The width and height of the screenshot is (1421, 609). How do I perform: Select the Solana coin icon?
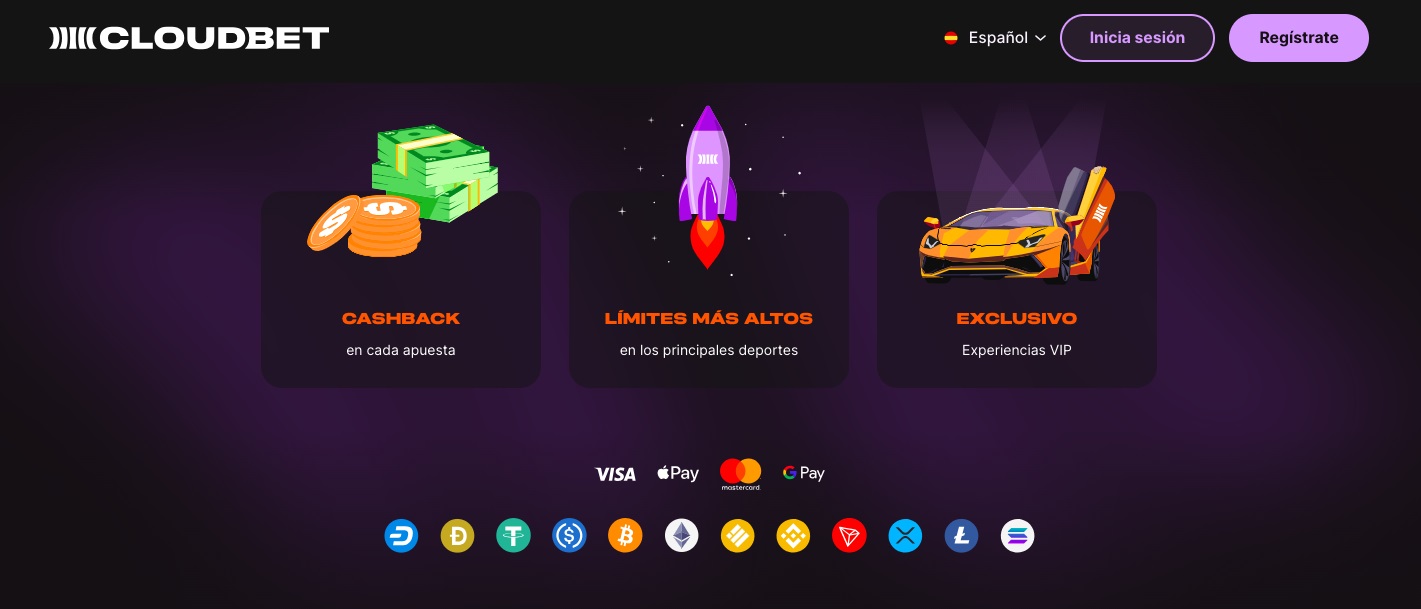tap(1017, 536)
